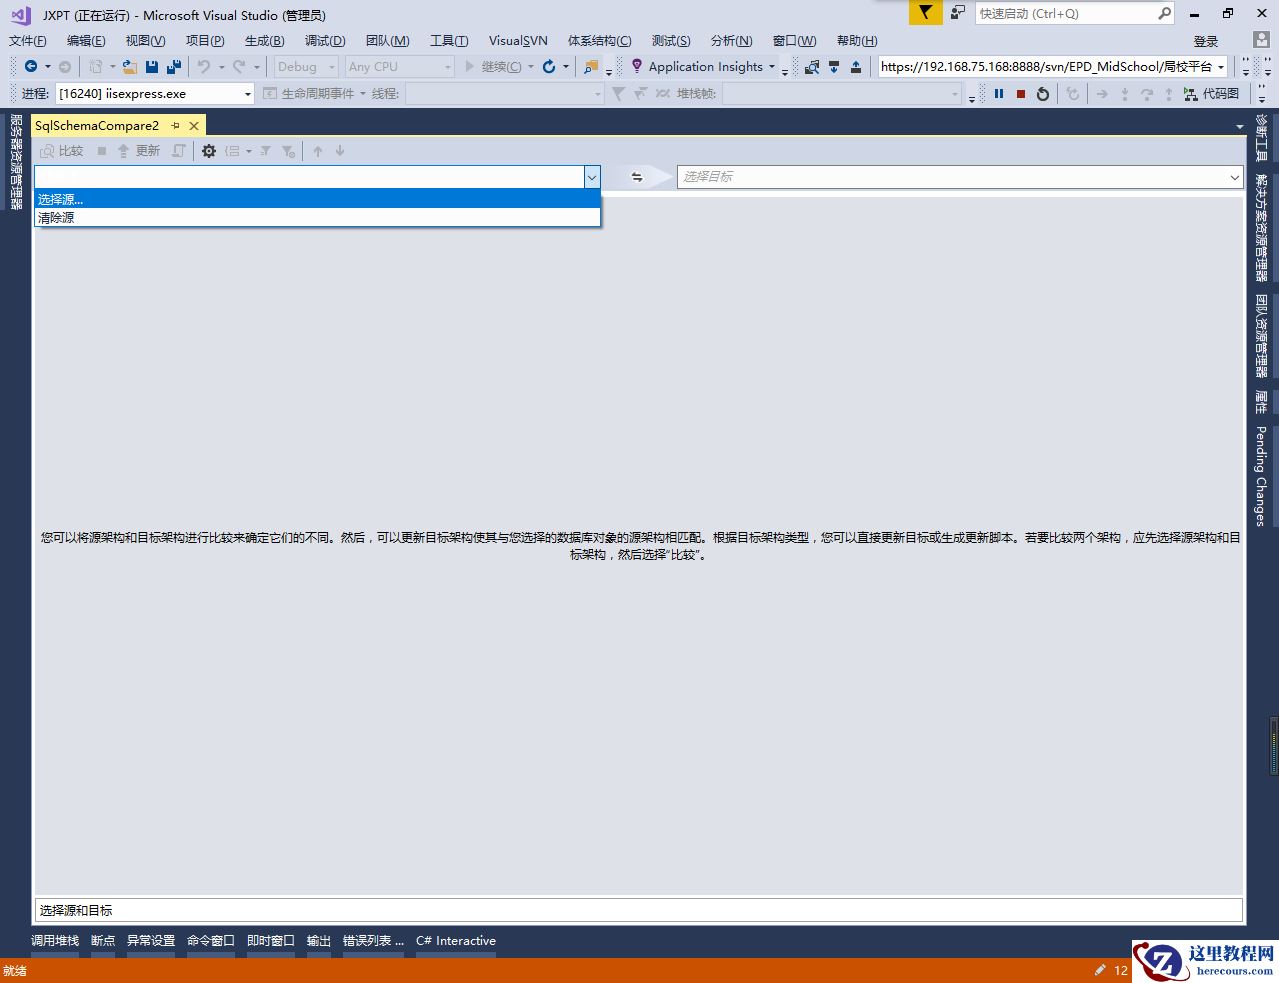Open the VisualSVN menu

(518, 41)
